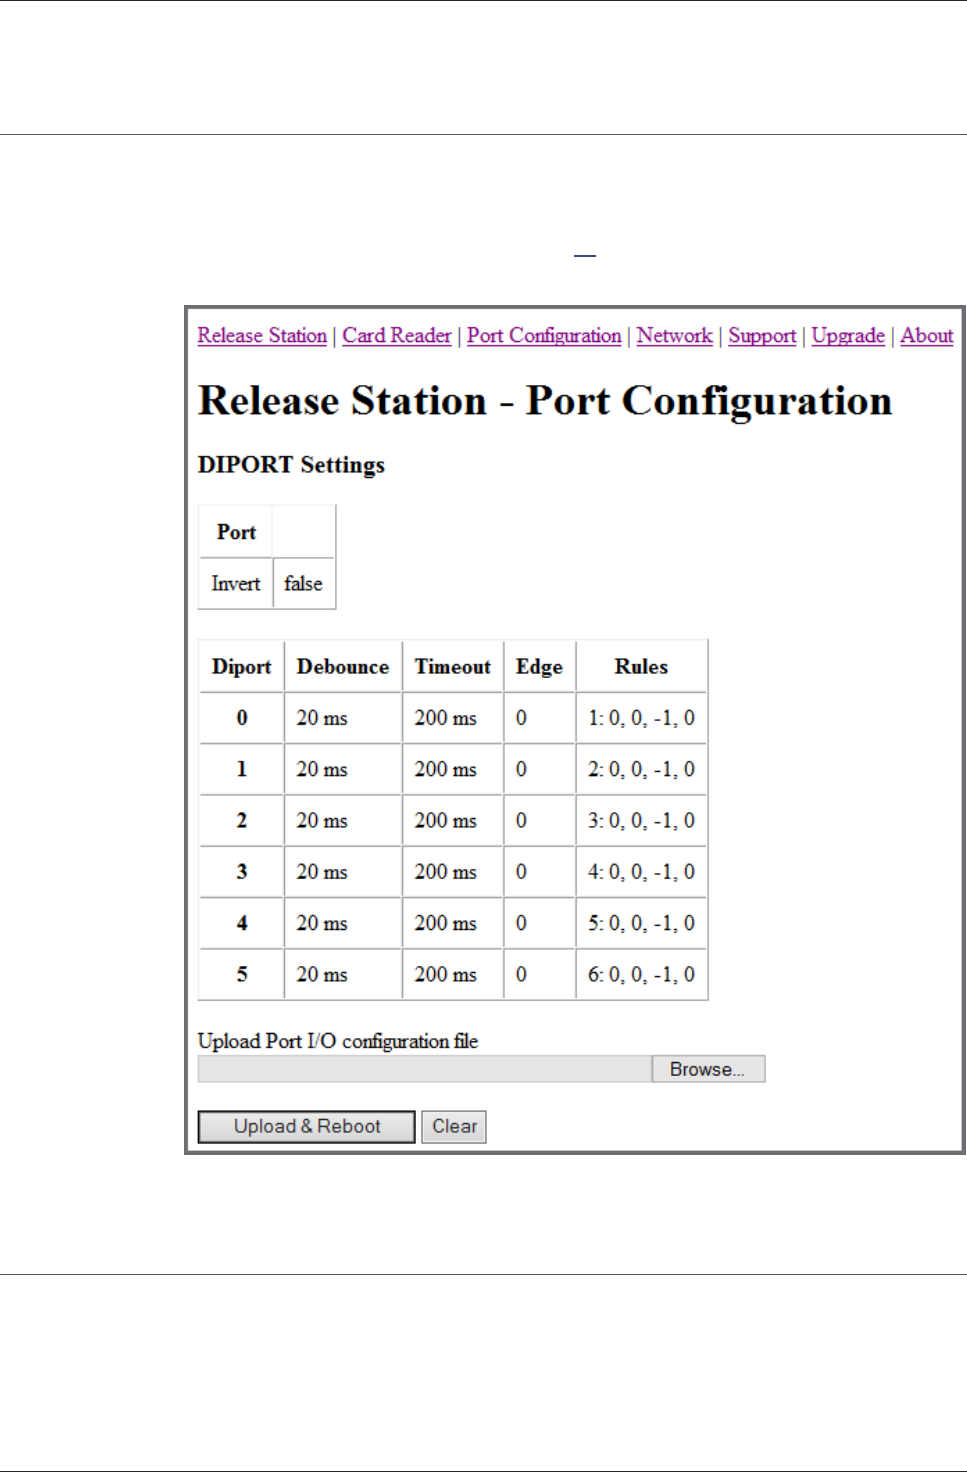Click the Browse... button
Image resolution: width=967 pixels, height=1472 pixels.
[708, 1069]
